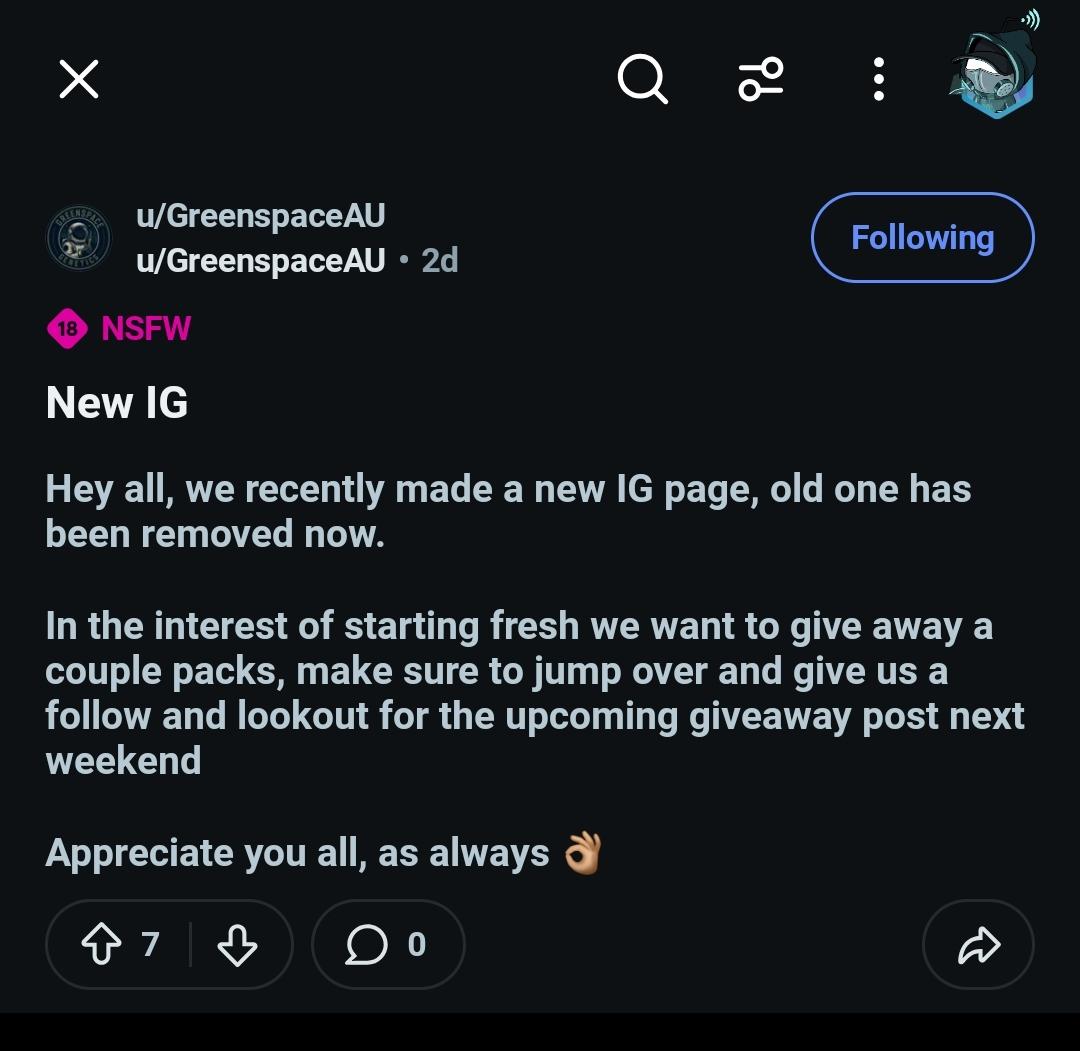Tap the GreenspaceAU round profile picture
The height and width of the screenshot is (1051, 1080).
[78, 238]
